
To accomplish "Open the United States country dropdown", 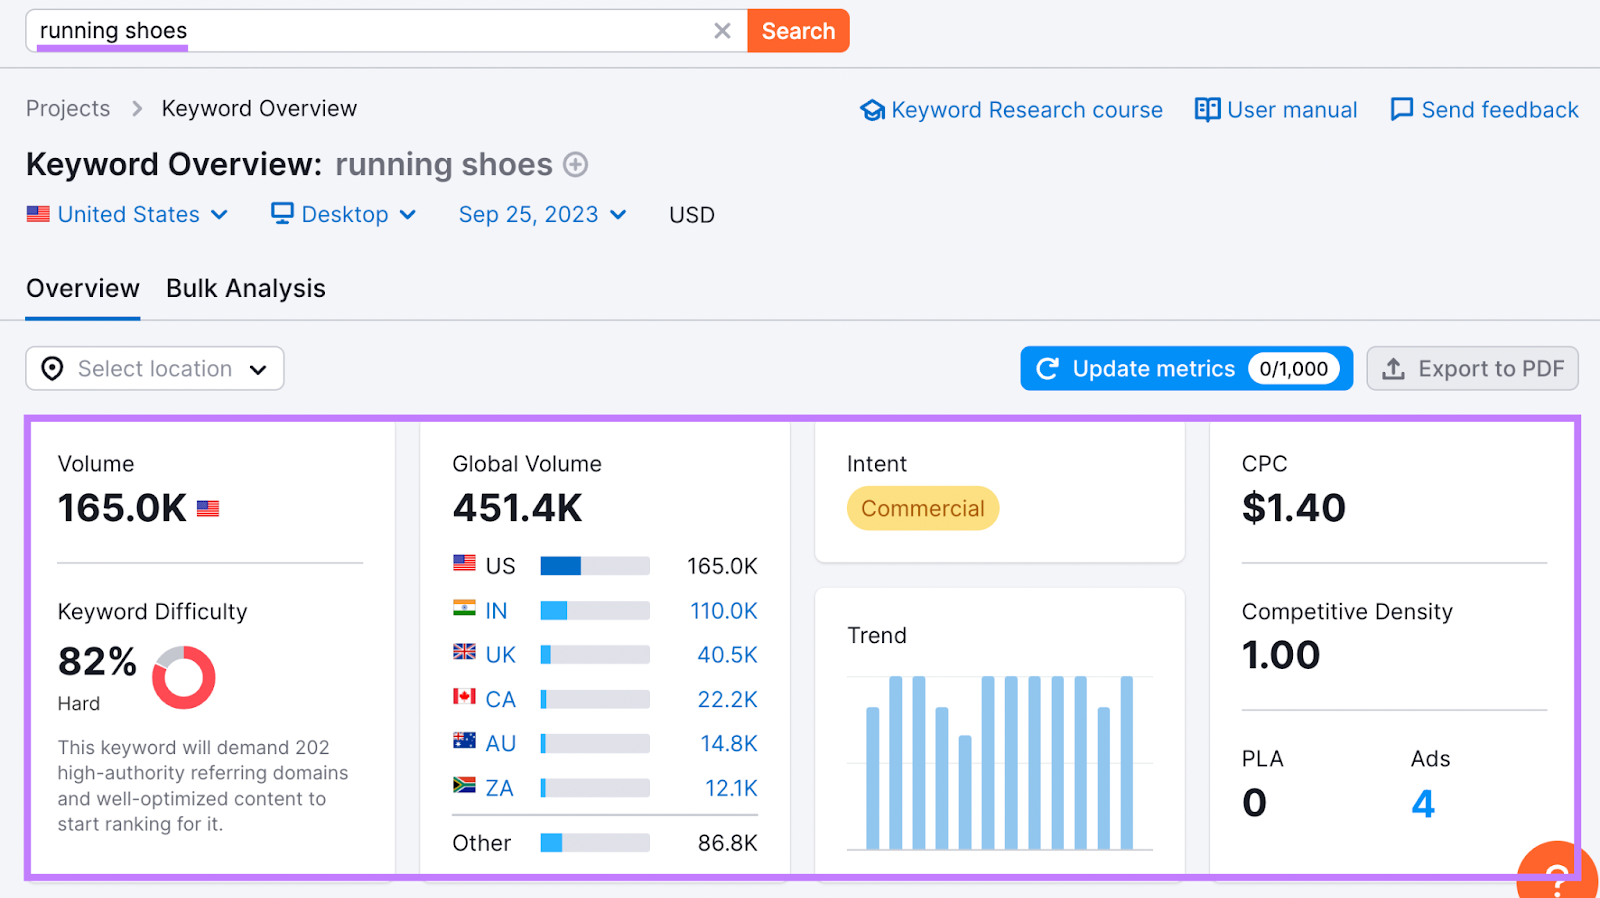I will (128, 215).
